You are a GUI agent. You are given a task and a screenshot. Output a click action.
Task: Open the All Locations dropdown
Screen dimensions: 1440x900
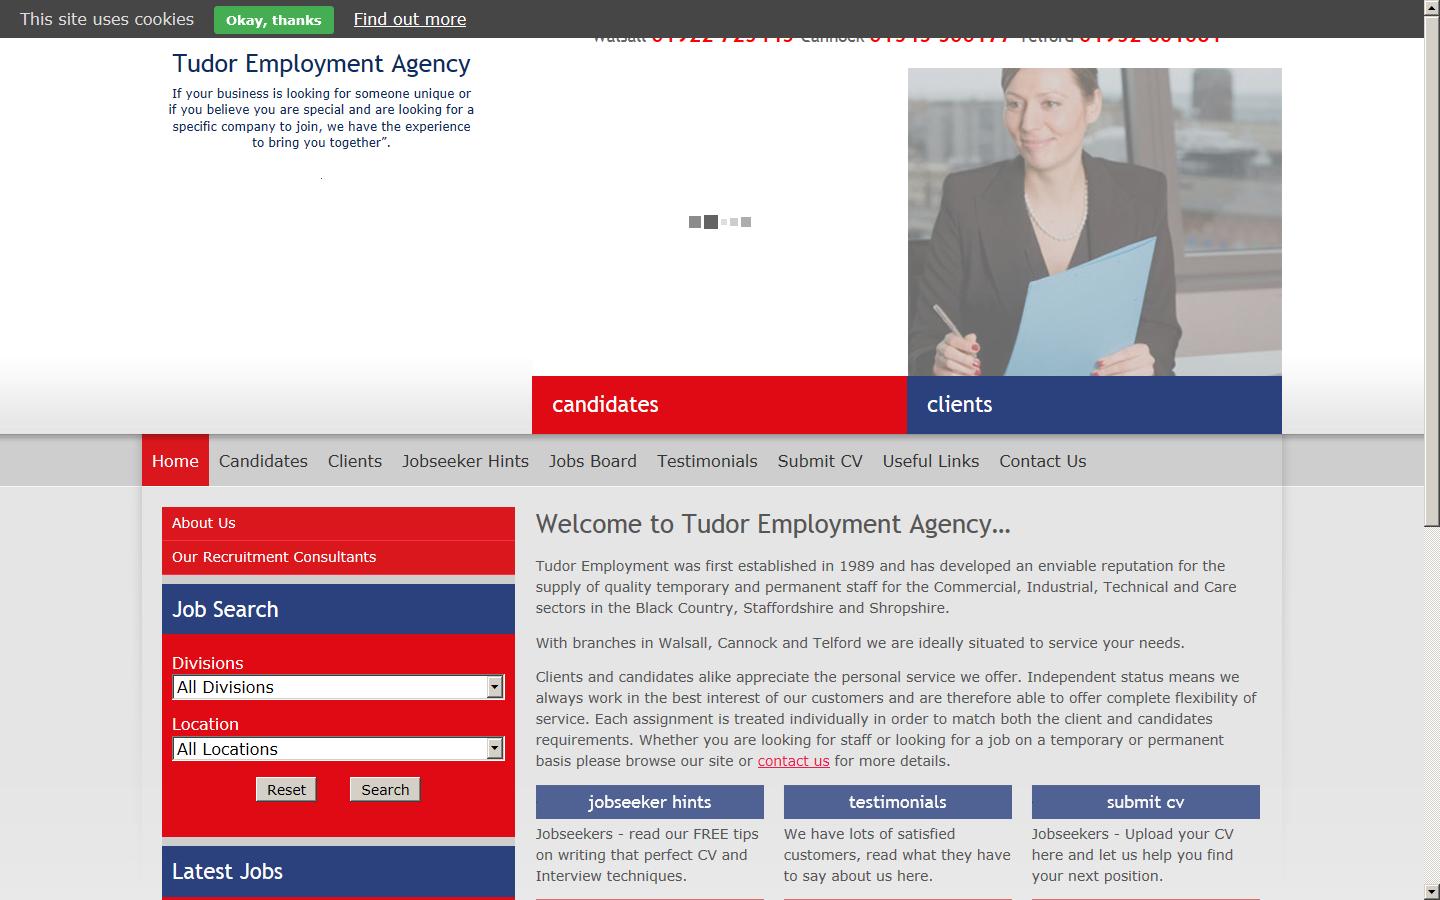point(337,748)
